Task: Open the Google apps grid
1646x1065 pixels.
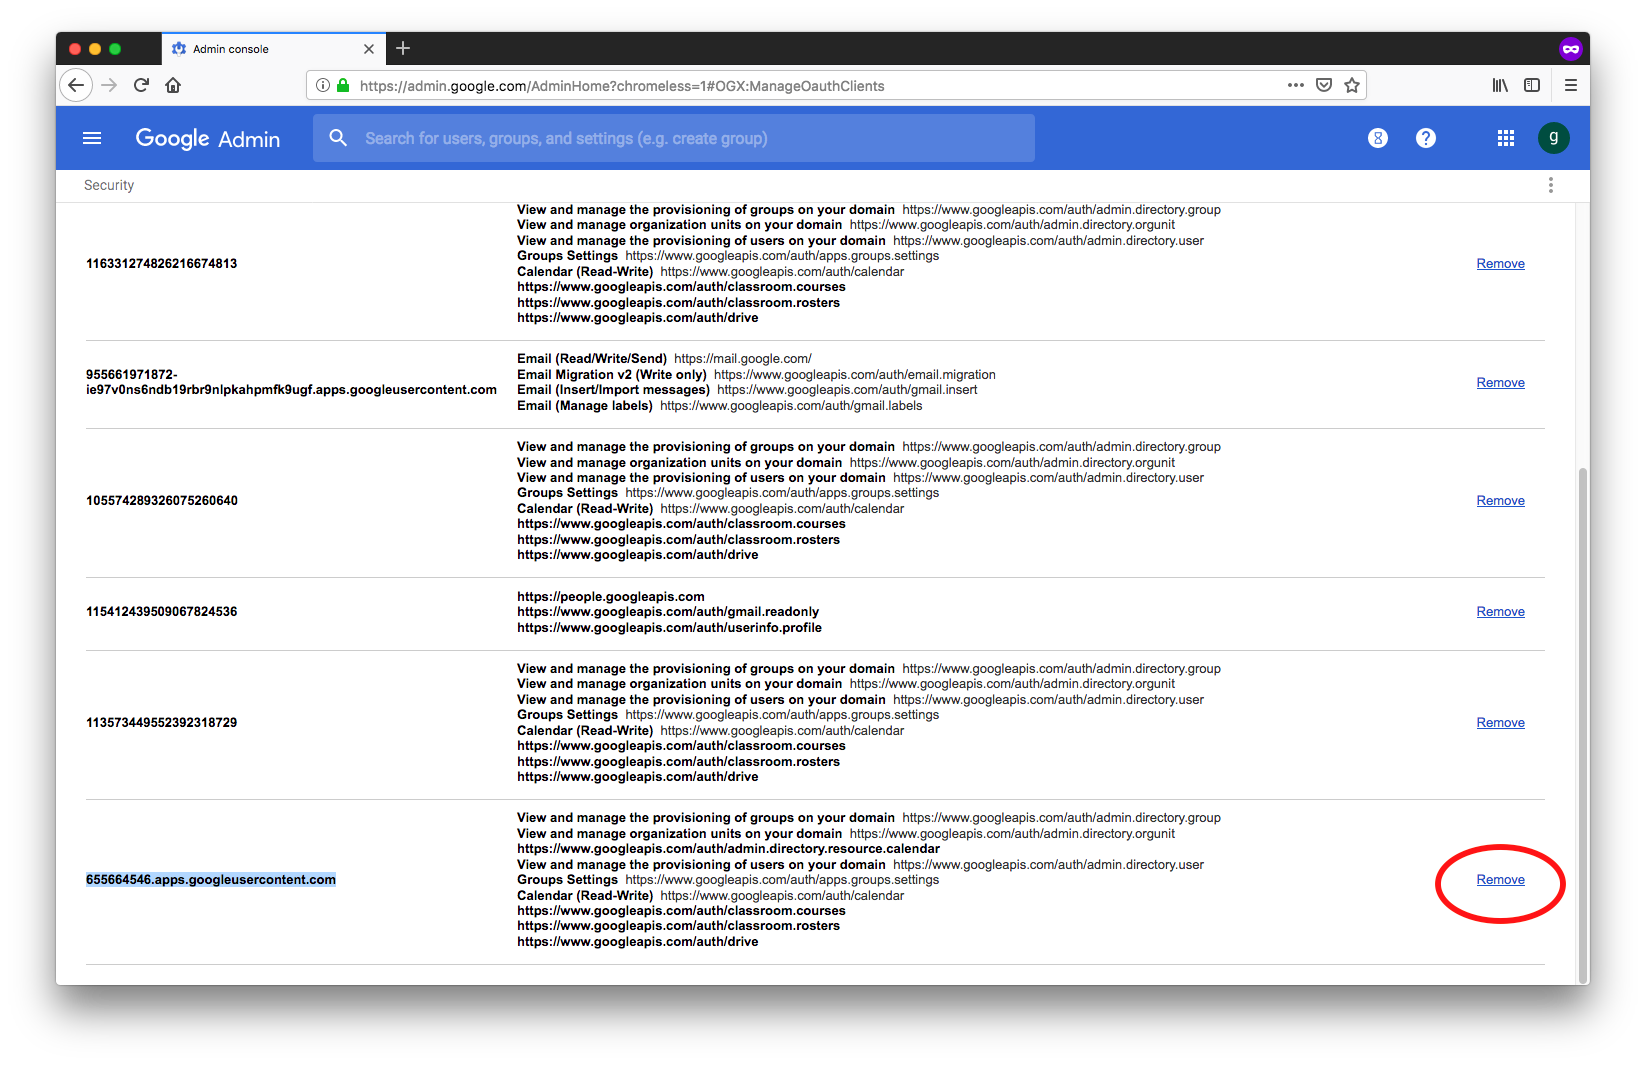Action: click(x=1506, y=138)
